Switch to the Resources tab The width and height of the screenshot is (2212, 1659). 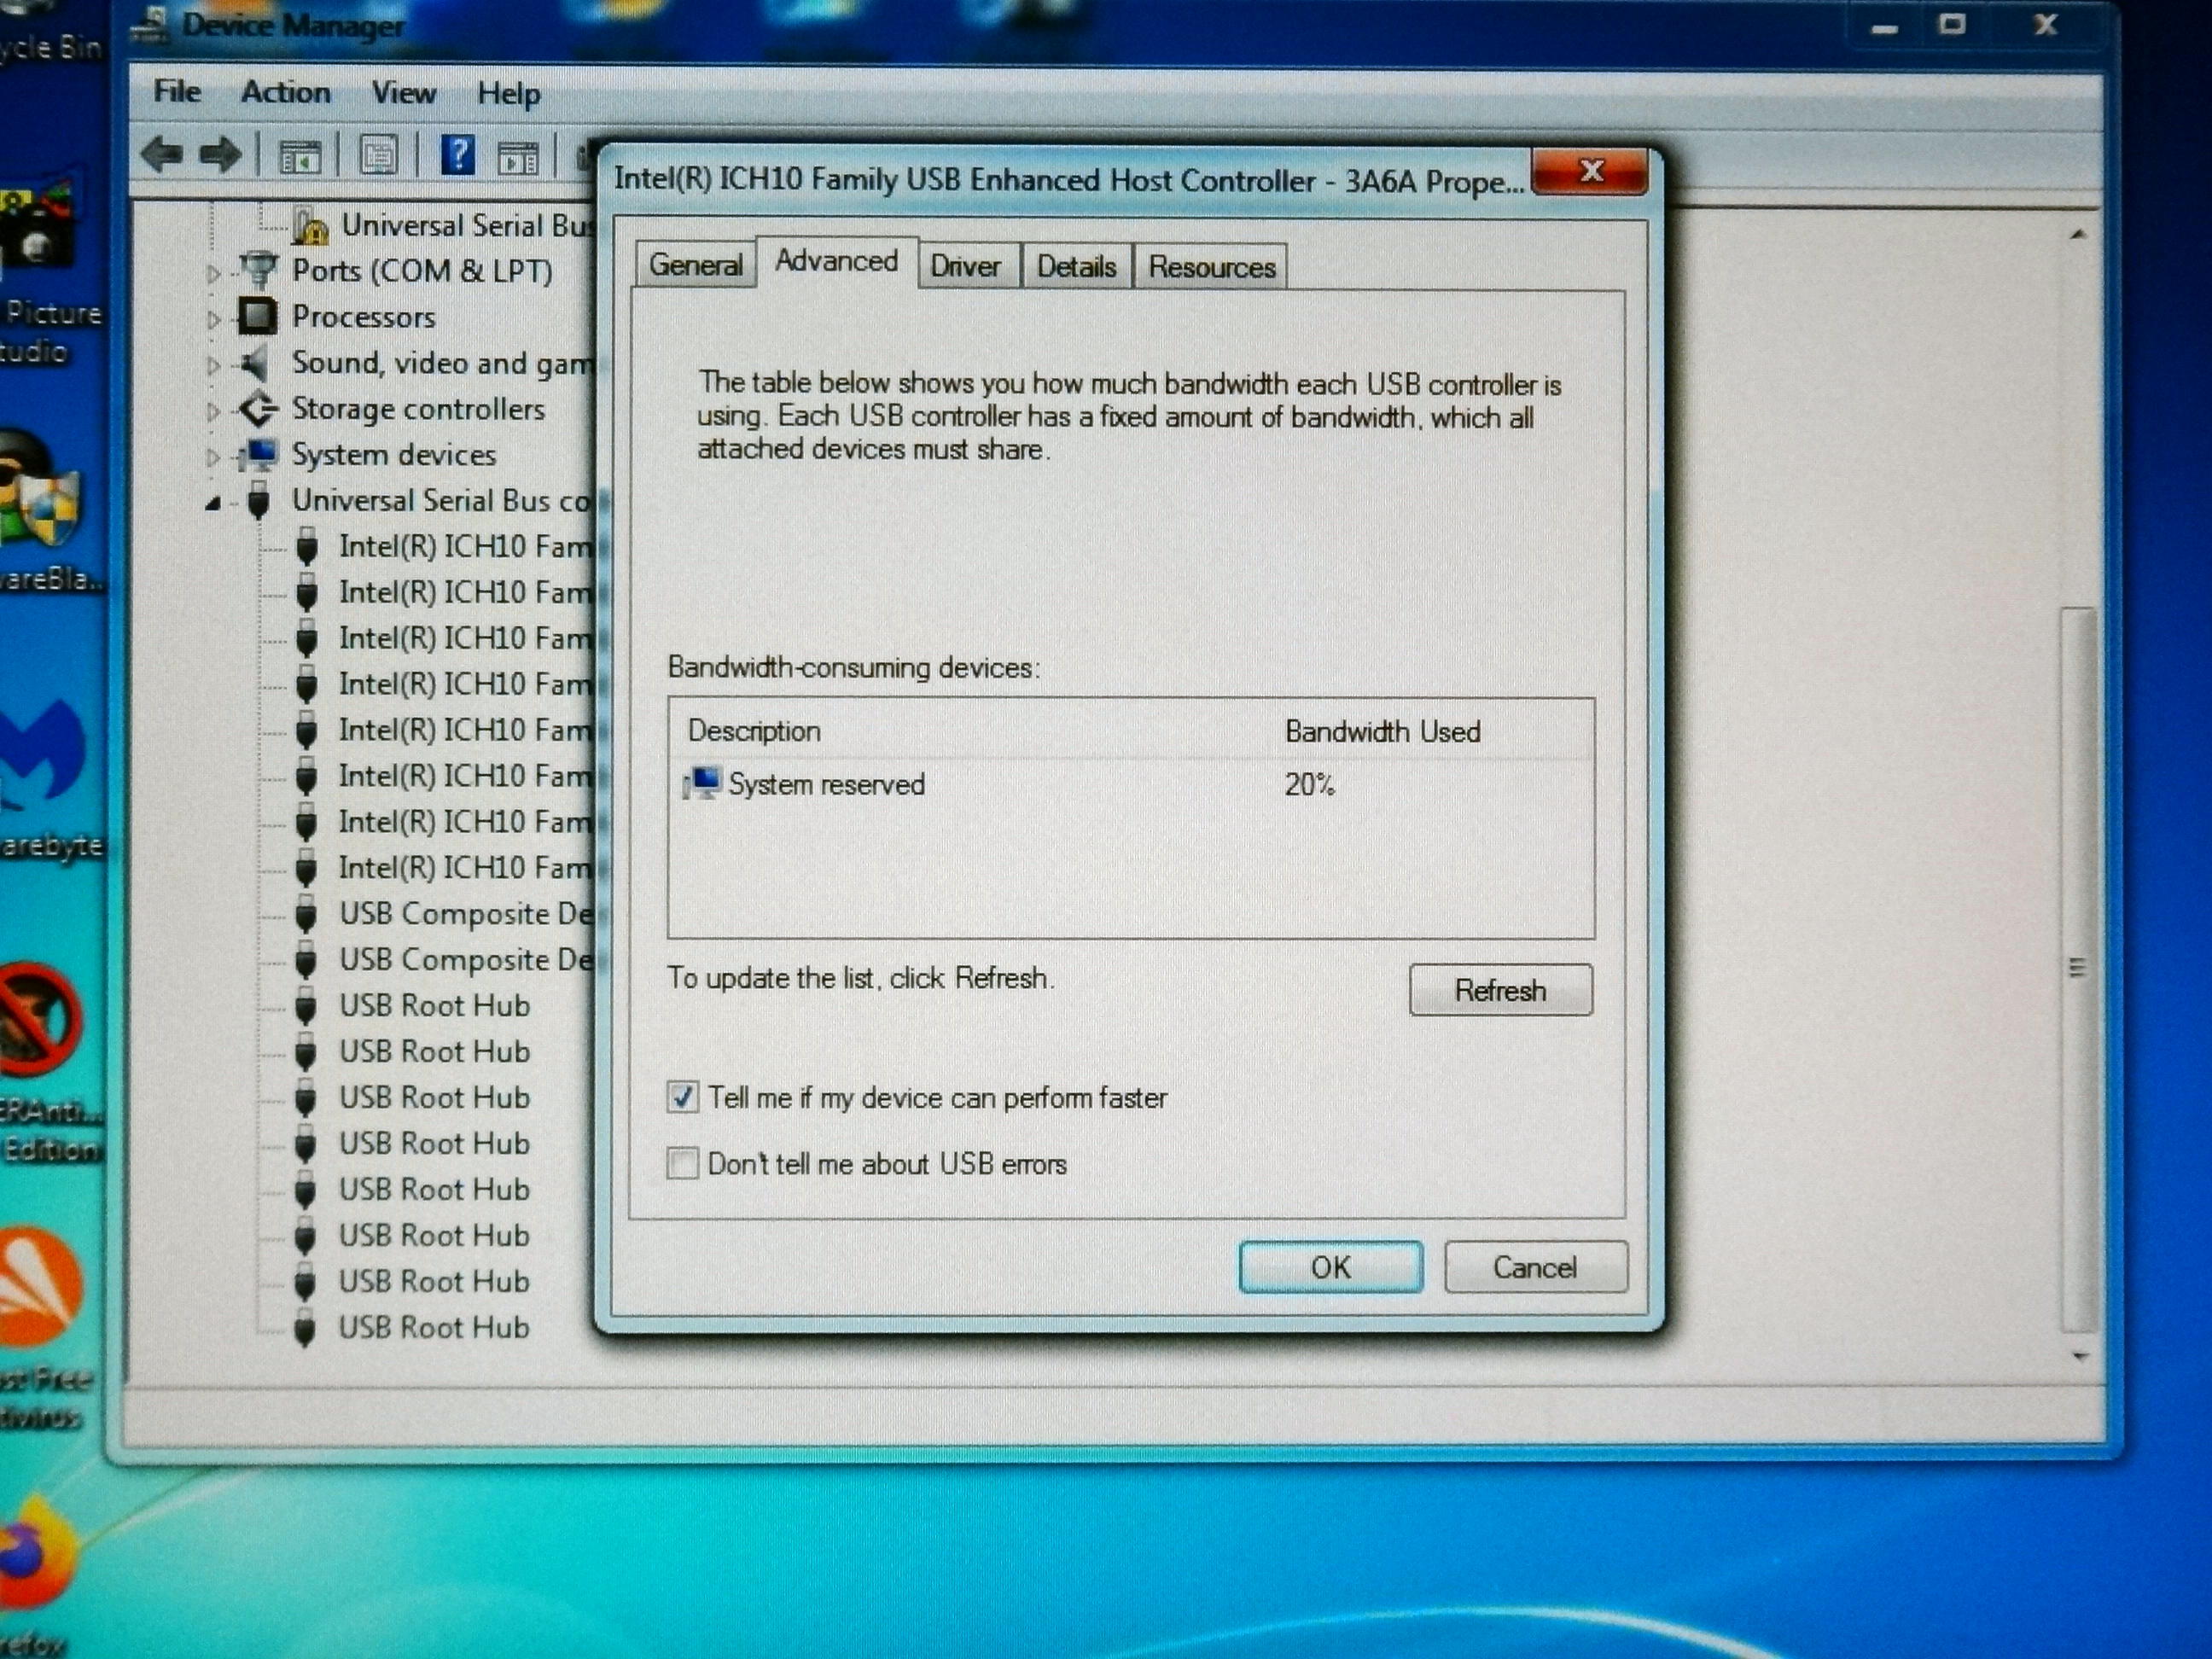1212,267
